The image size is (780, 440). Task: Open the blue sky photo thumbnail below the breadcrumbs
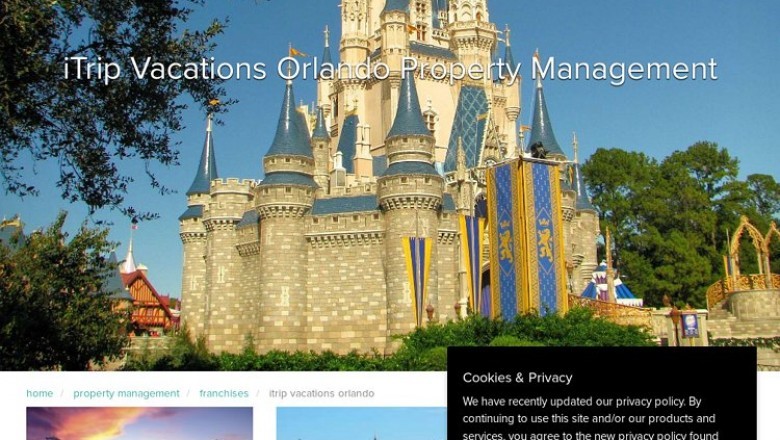coord(362,424)
